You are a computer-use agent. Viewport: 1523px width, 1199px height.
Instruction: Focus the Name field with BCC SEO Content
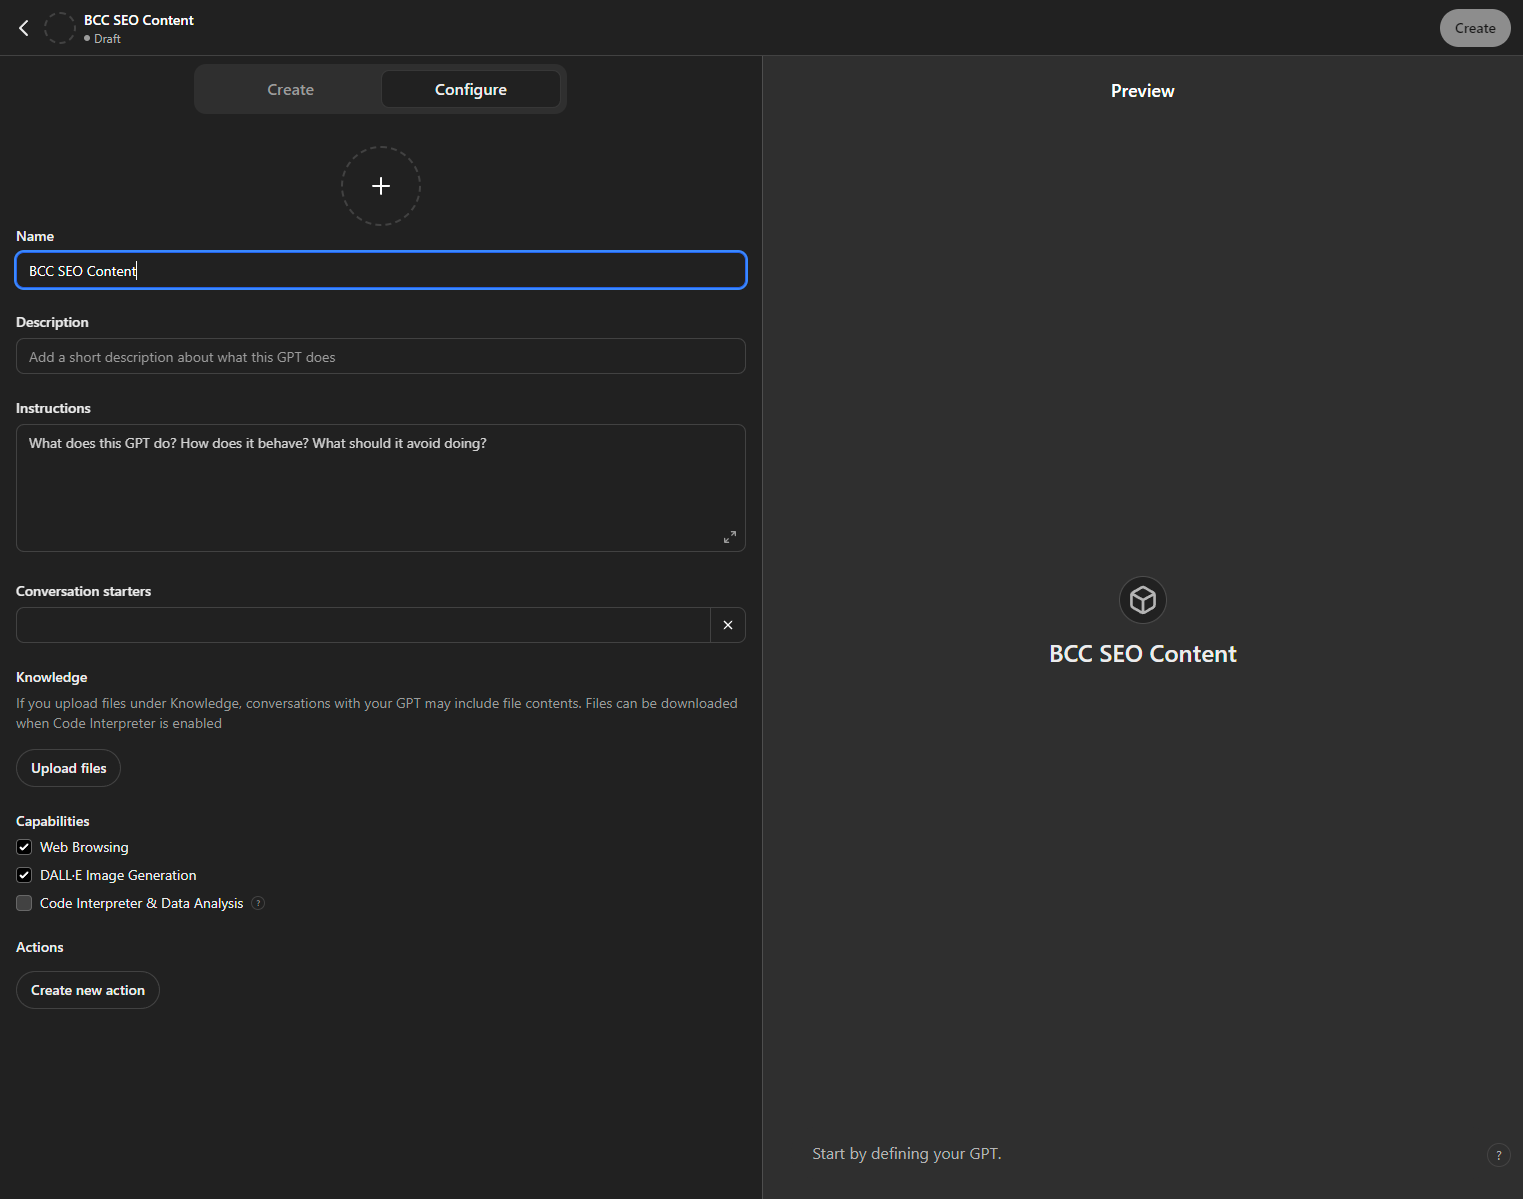click(381, 270)
